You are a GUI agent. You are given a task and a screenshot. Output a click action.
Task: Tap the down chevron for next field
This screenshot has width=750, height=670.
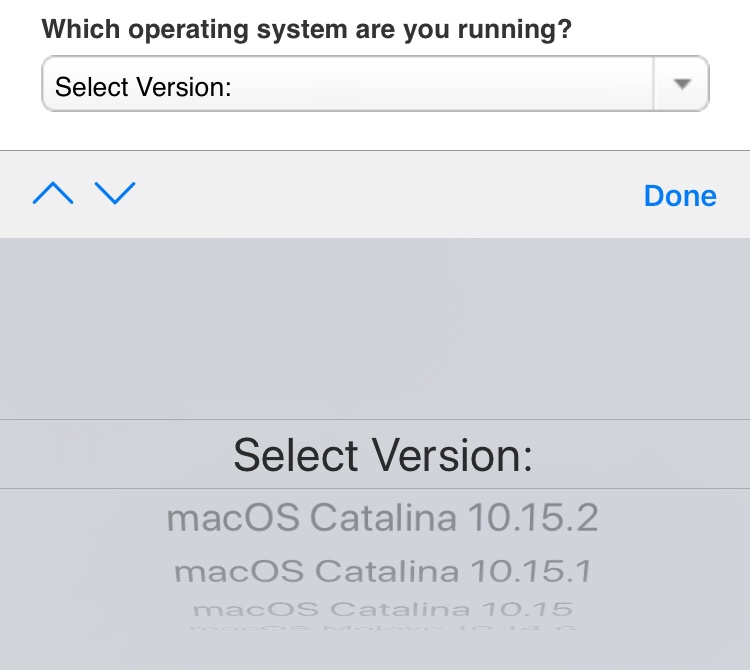pos(115,194)
